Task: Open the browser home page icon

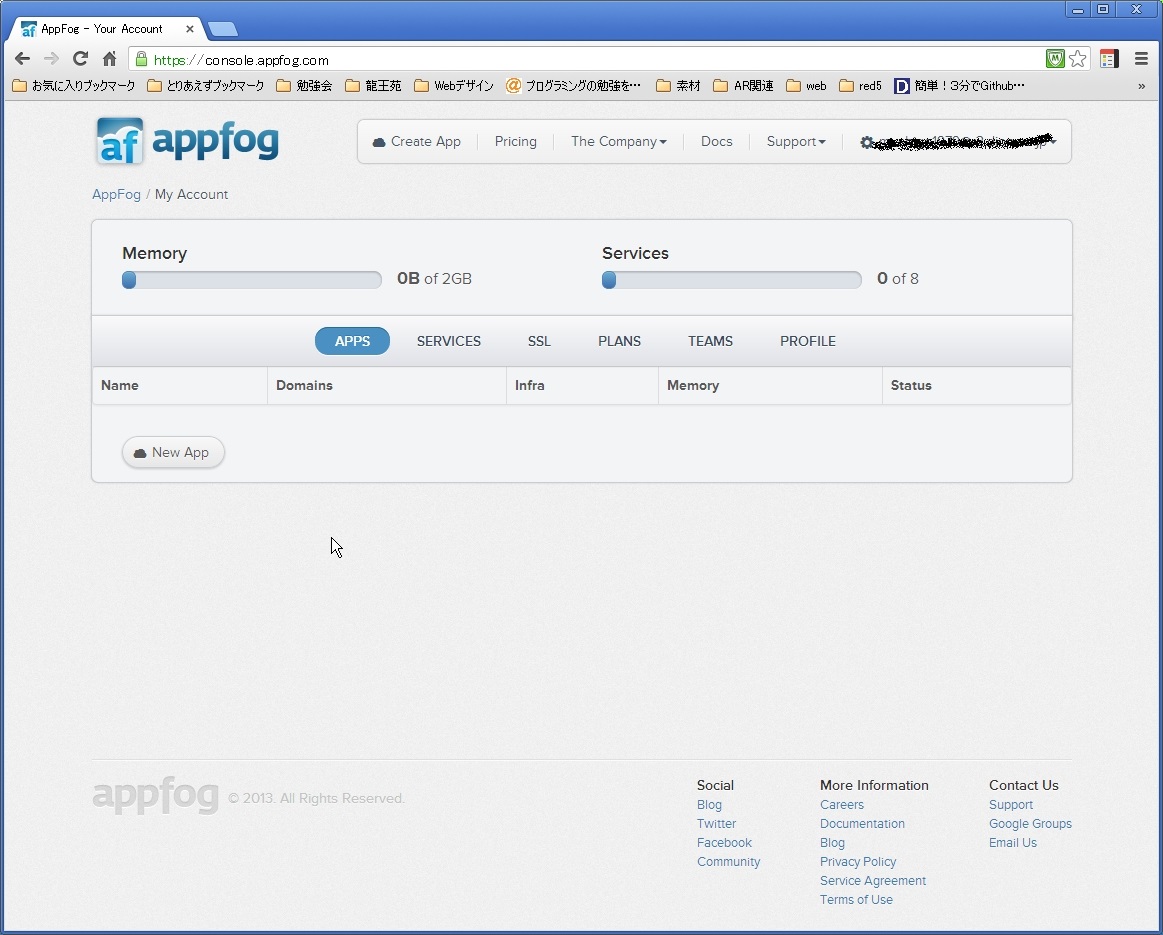Action: coord(109,59)
